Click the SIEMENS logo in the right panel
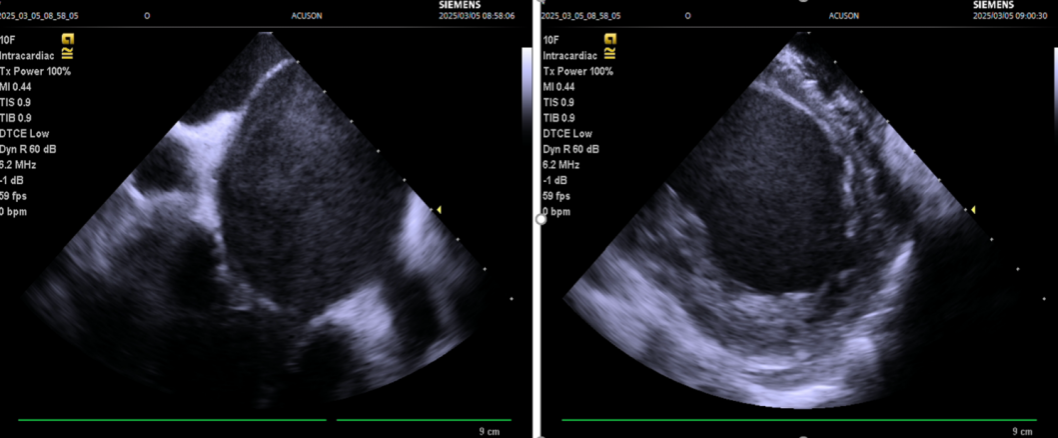This screenshot has height=438, width=1058. [x=995, y=5]
